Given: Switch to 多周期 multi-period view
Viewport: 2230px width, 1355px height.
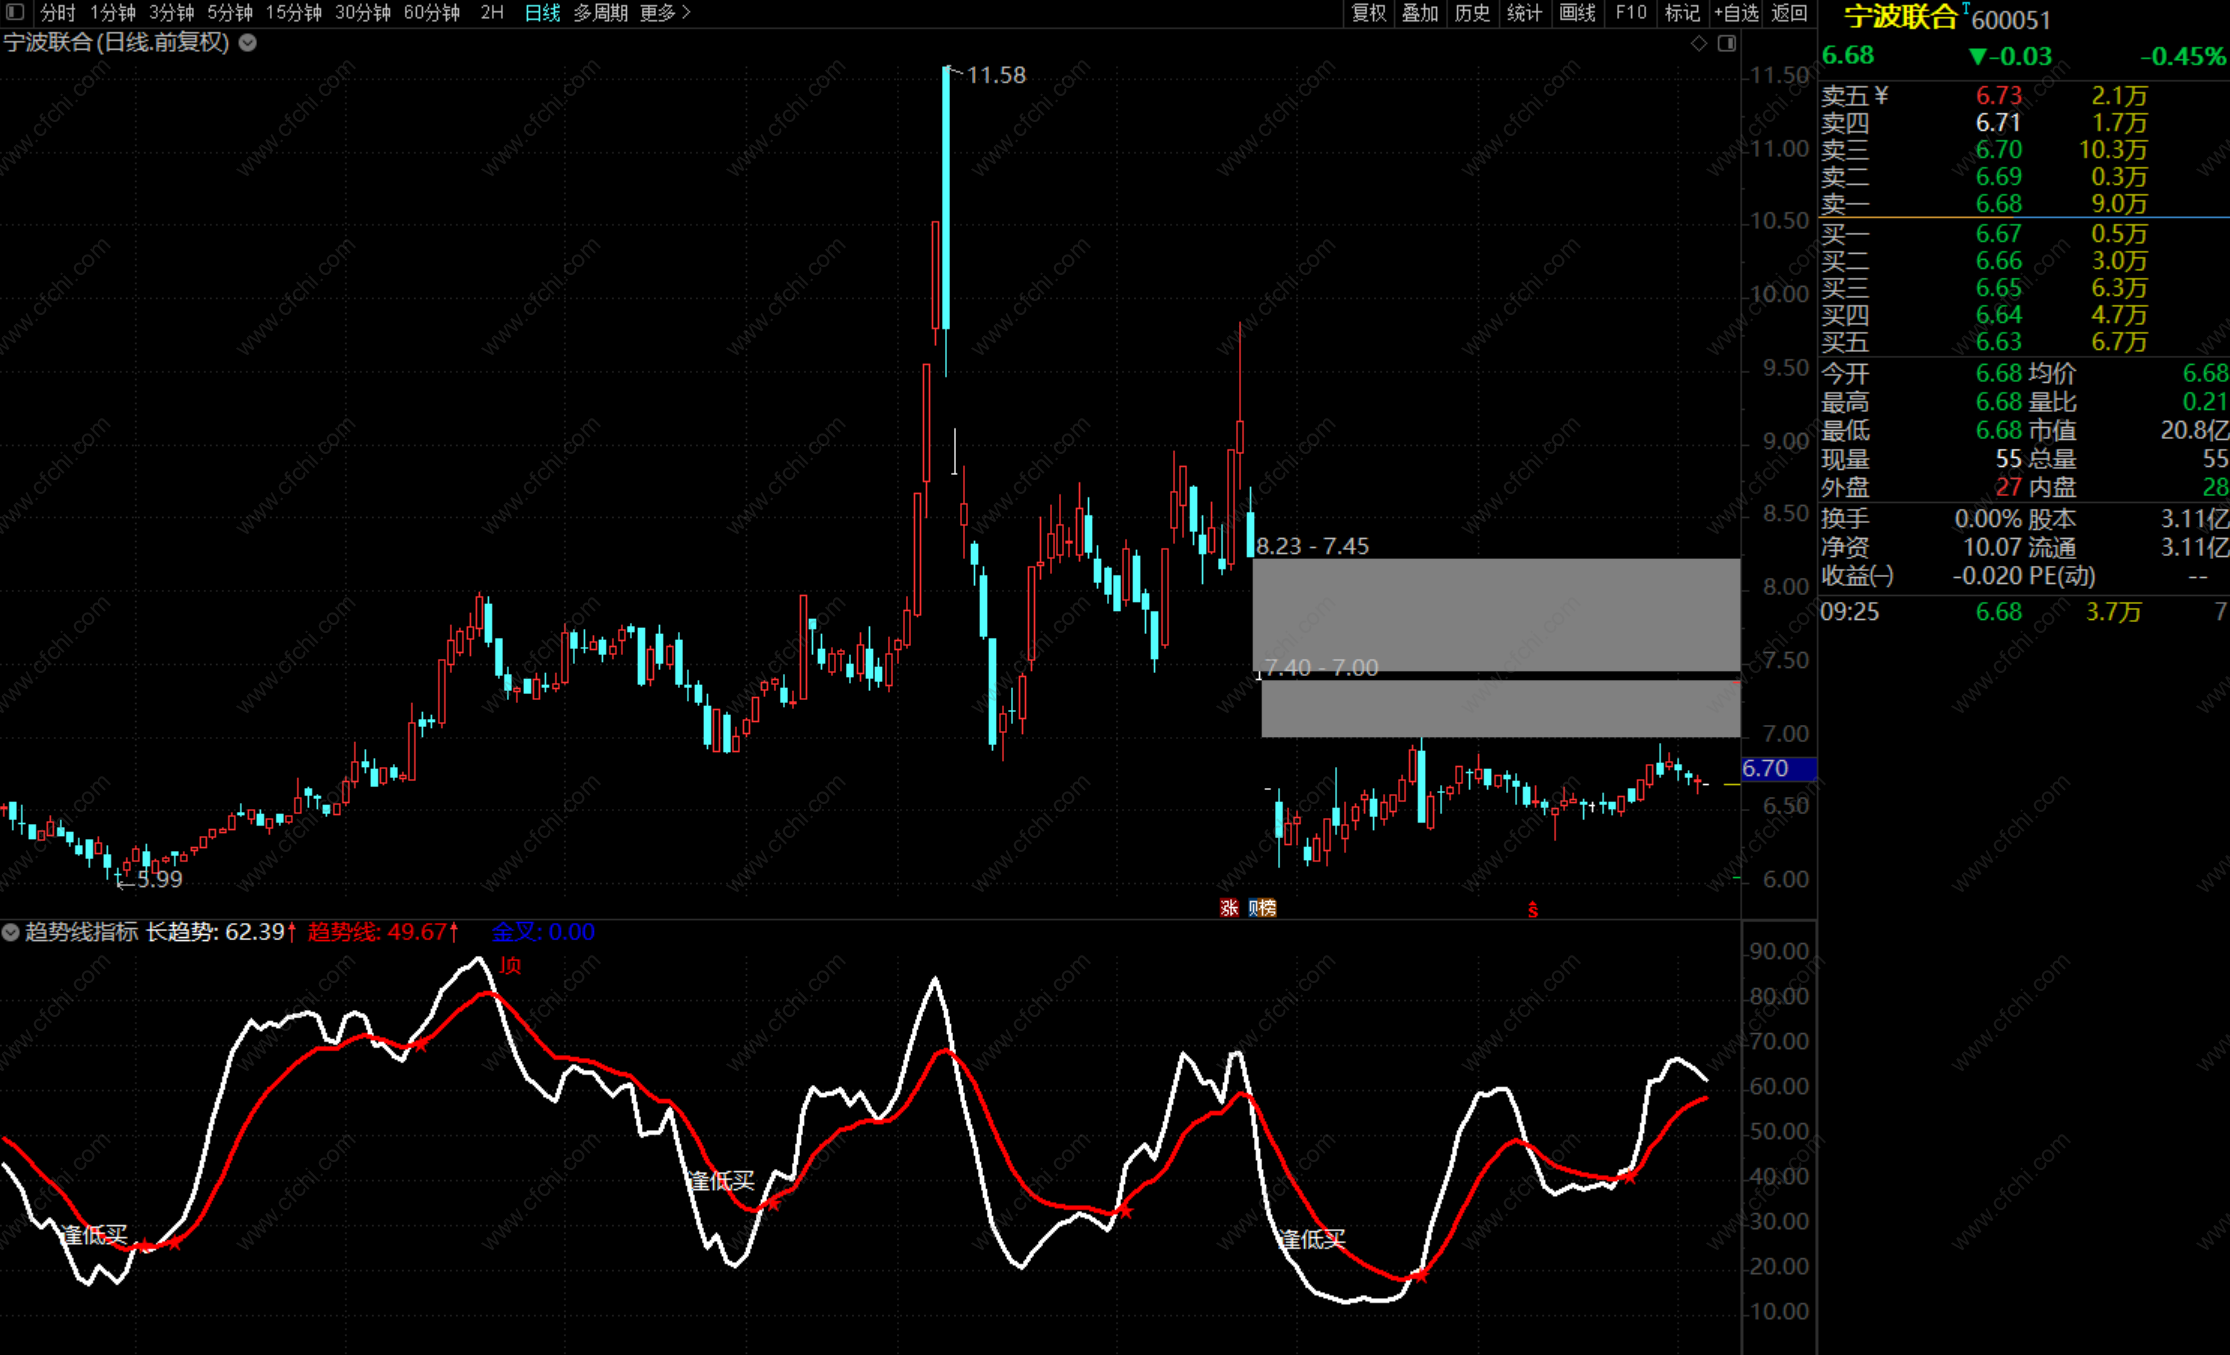Looking at the screenshot, I should [x=600, y=13].
